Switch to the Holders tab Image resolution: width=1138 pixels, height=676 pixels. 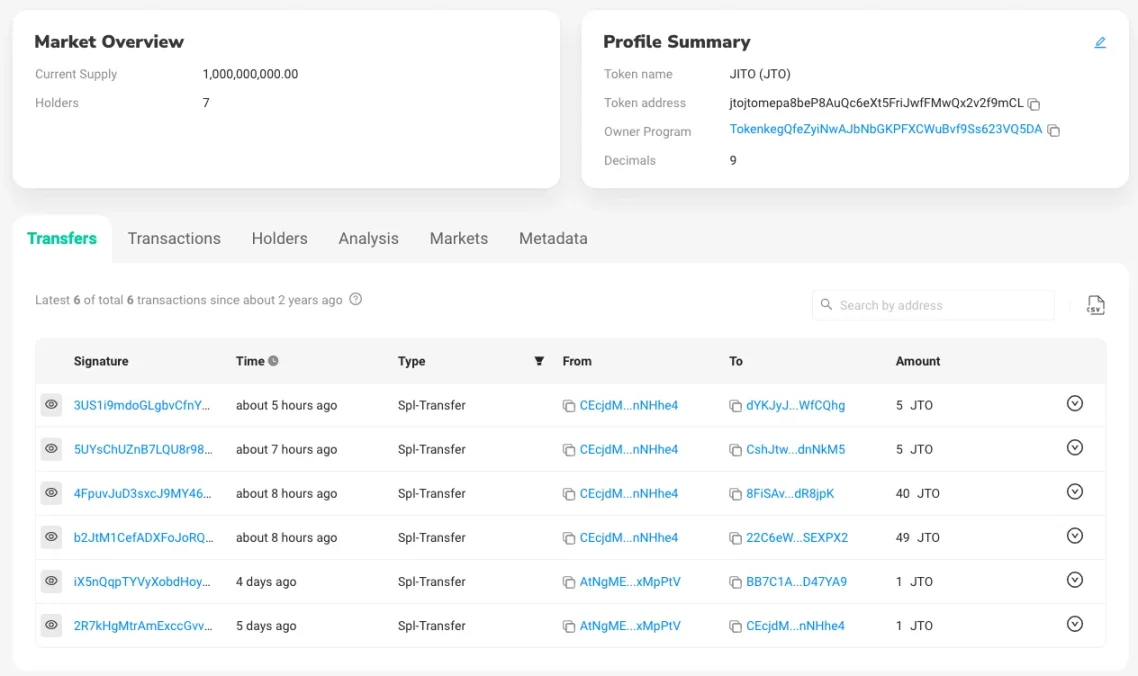(x=279, y=239)
